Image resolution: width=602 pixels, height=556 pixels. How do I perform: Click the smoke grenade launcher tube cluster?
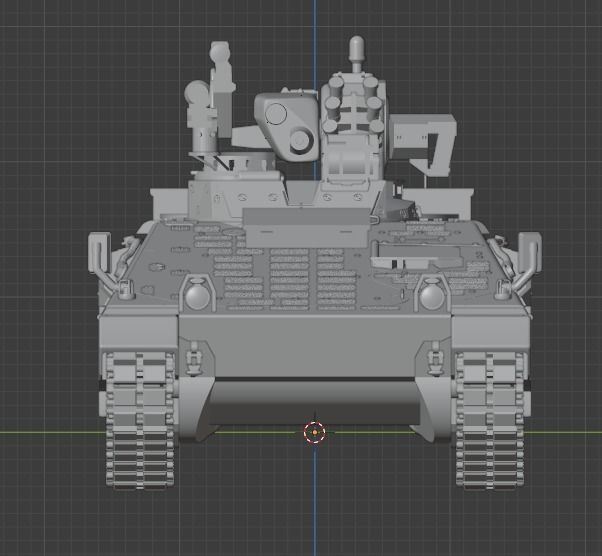353,105
